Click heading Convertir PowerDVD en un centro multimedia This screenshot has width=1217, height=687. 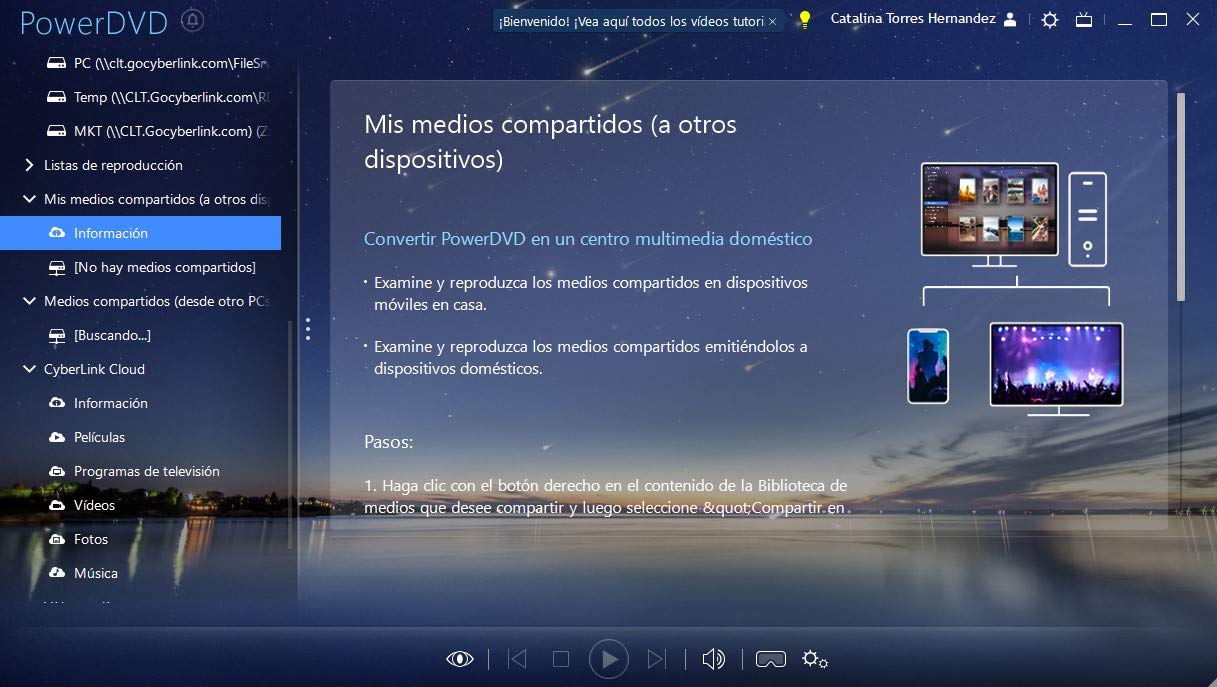588,239
